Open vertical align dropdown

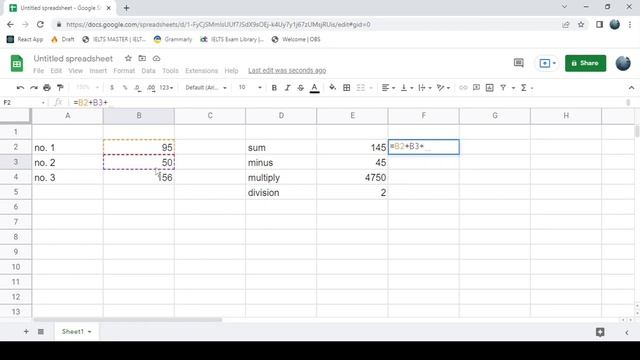click(407, 88)
